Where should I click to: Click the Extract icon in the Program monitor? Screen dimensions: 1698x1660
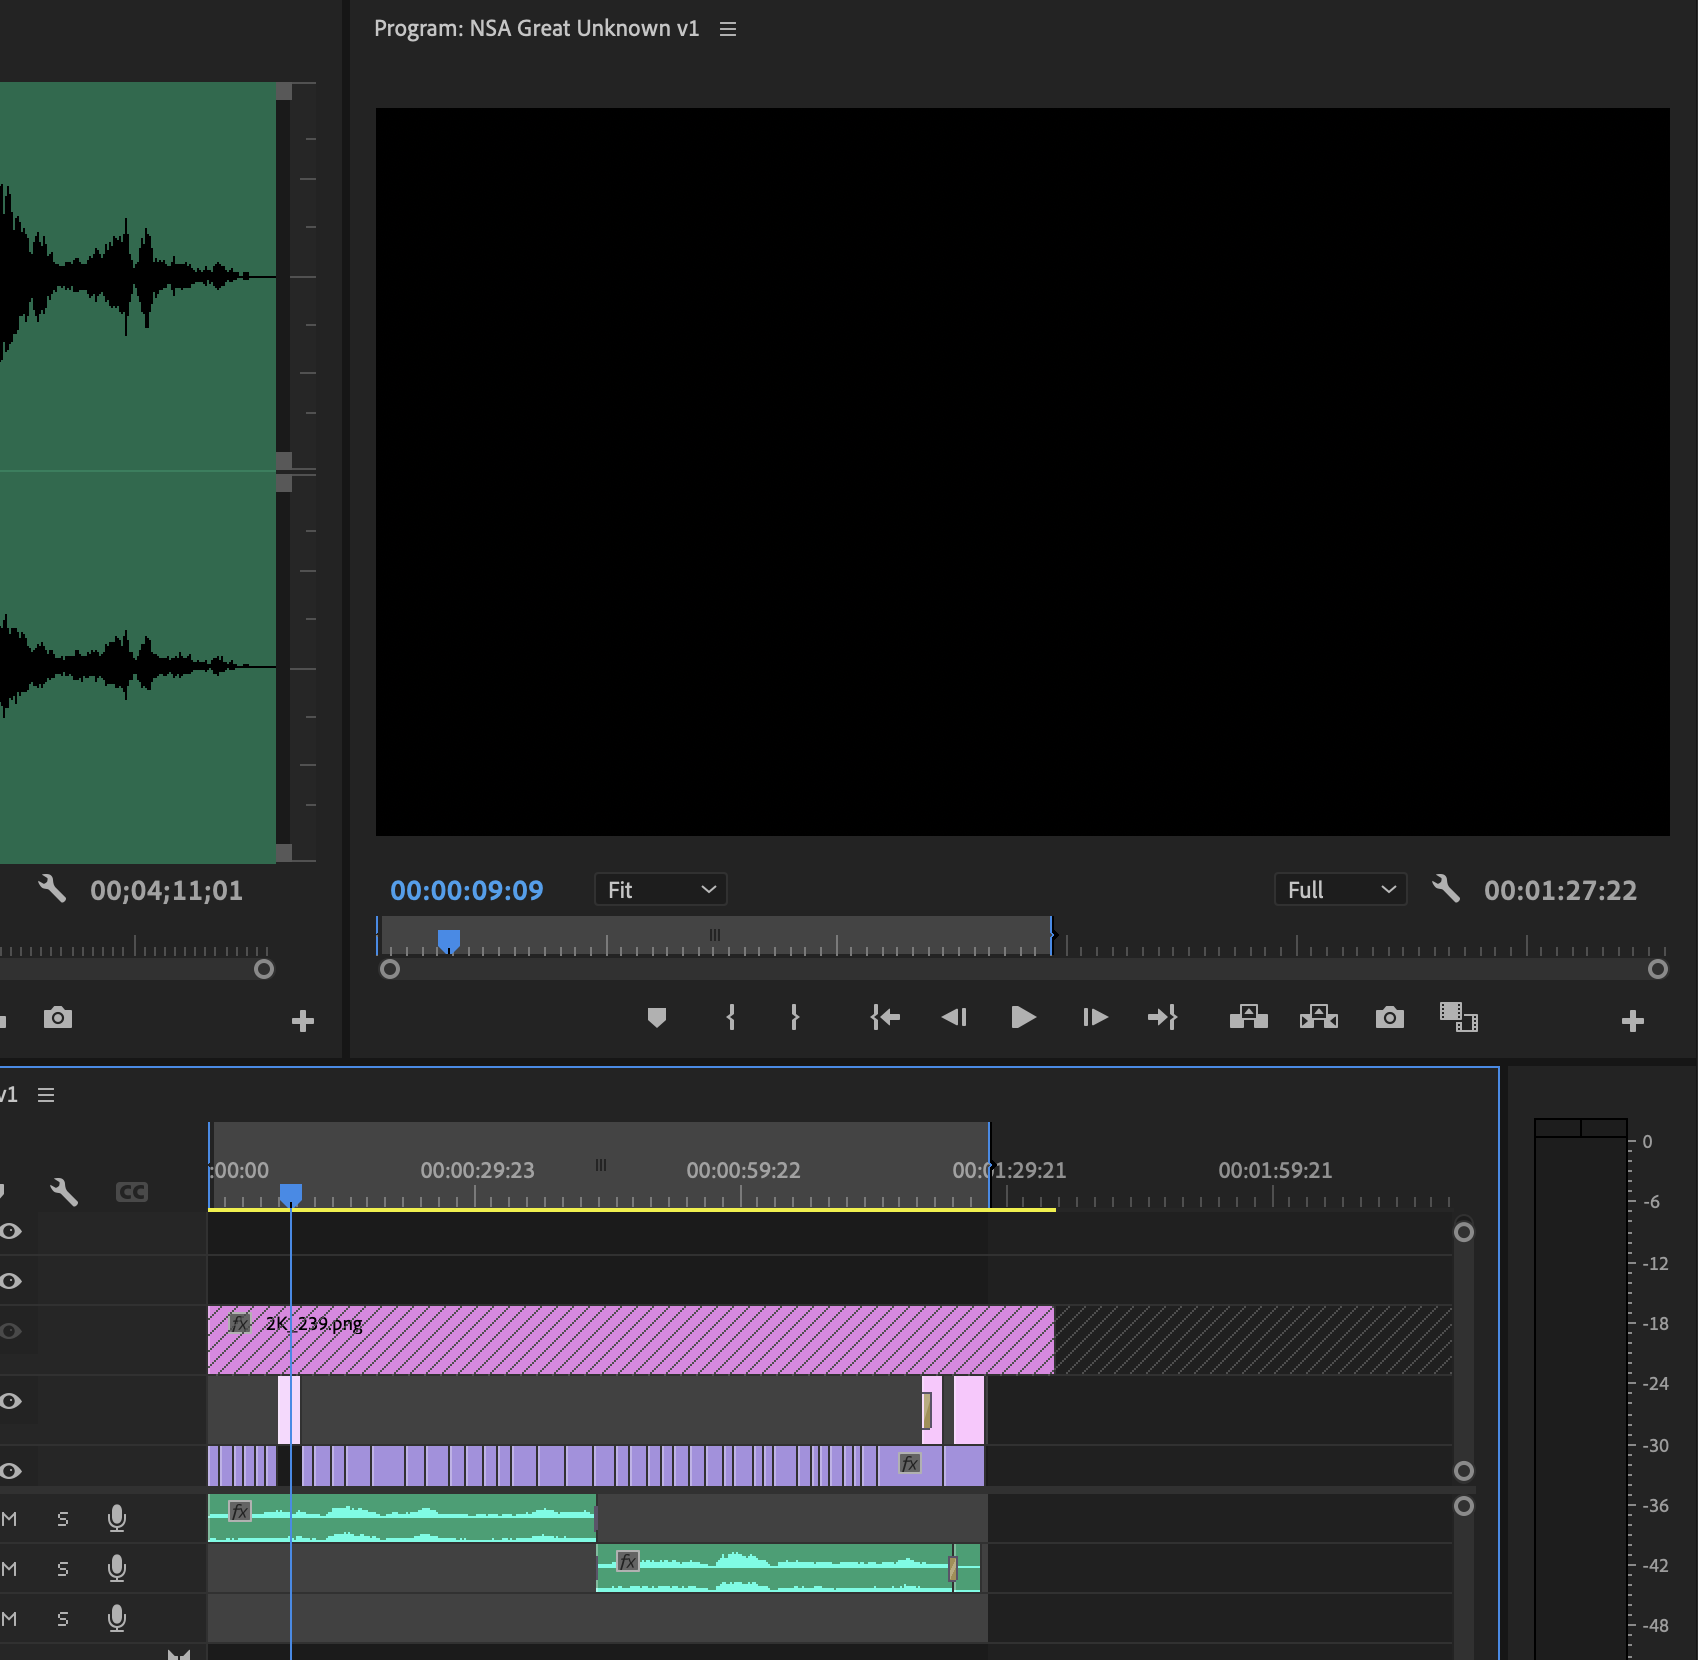coord(1318,1018)
